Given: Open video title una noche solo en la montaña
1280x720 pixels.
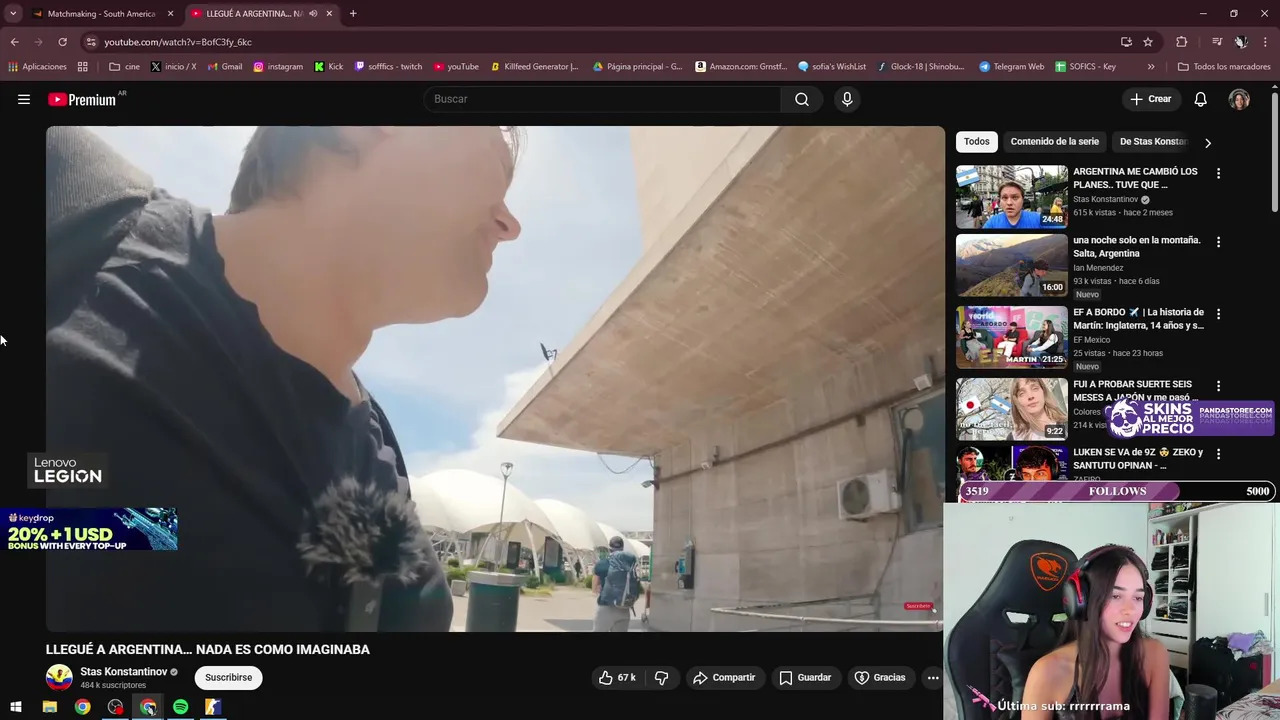Looking at the screenshot, I should pyautogui.click(x=1136, y=246).
